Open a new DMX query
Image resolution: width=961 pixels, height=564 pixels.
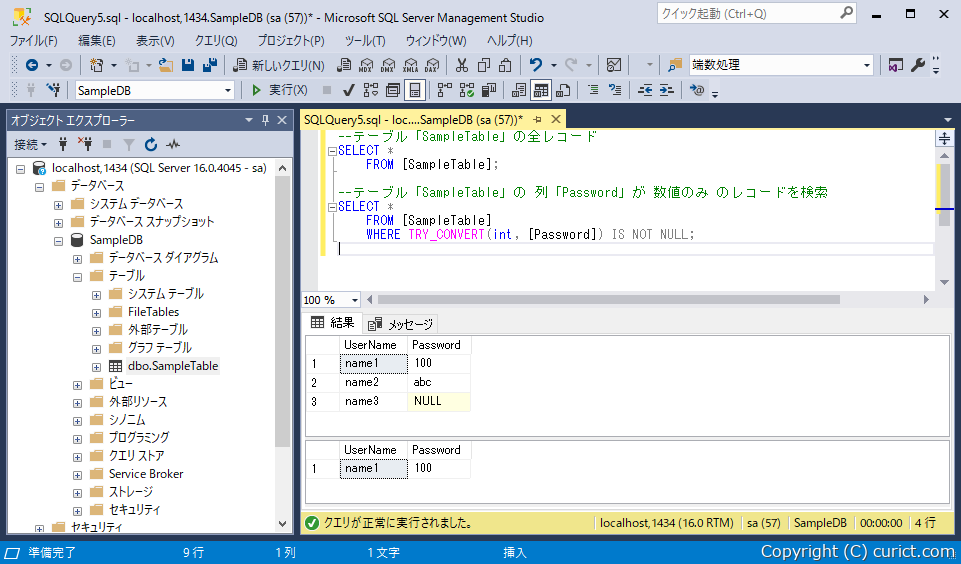[388, 65]
